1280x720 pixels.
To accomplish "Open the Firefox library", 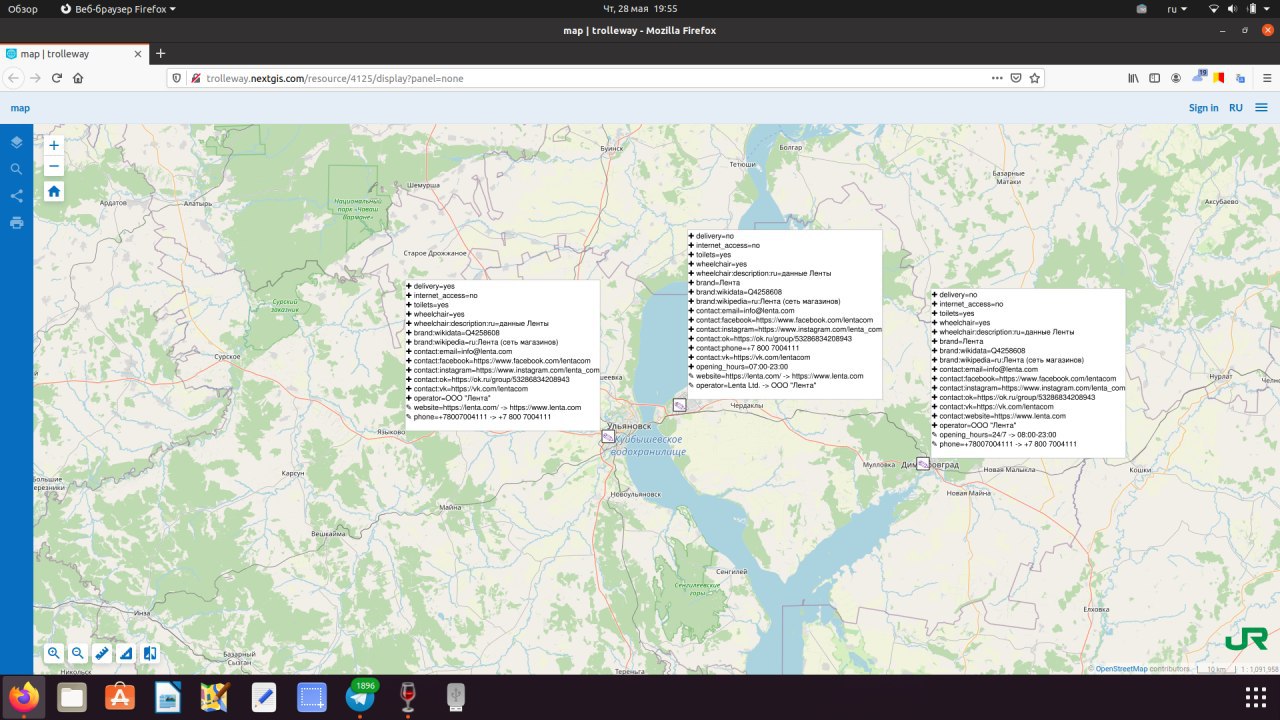I will pyautogui.click(x=1133, y=78).
